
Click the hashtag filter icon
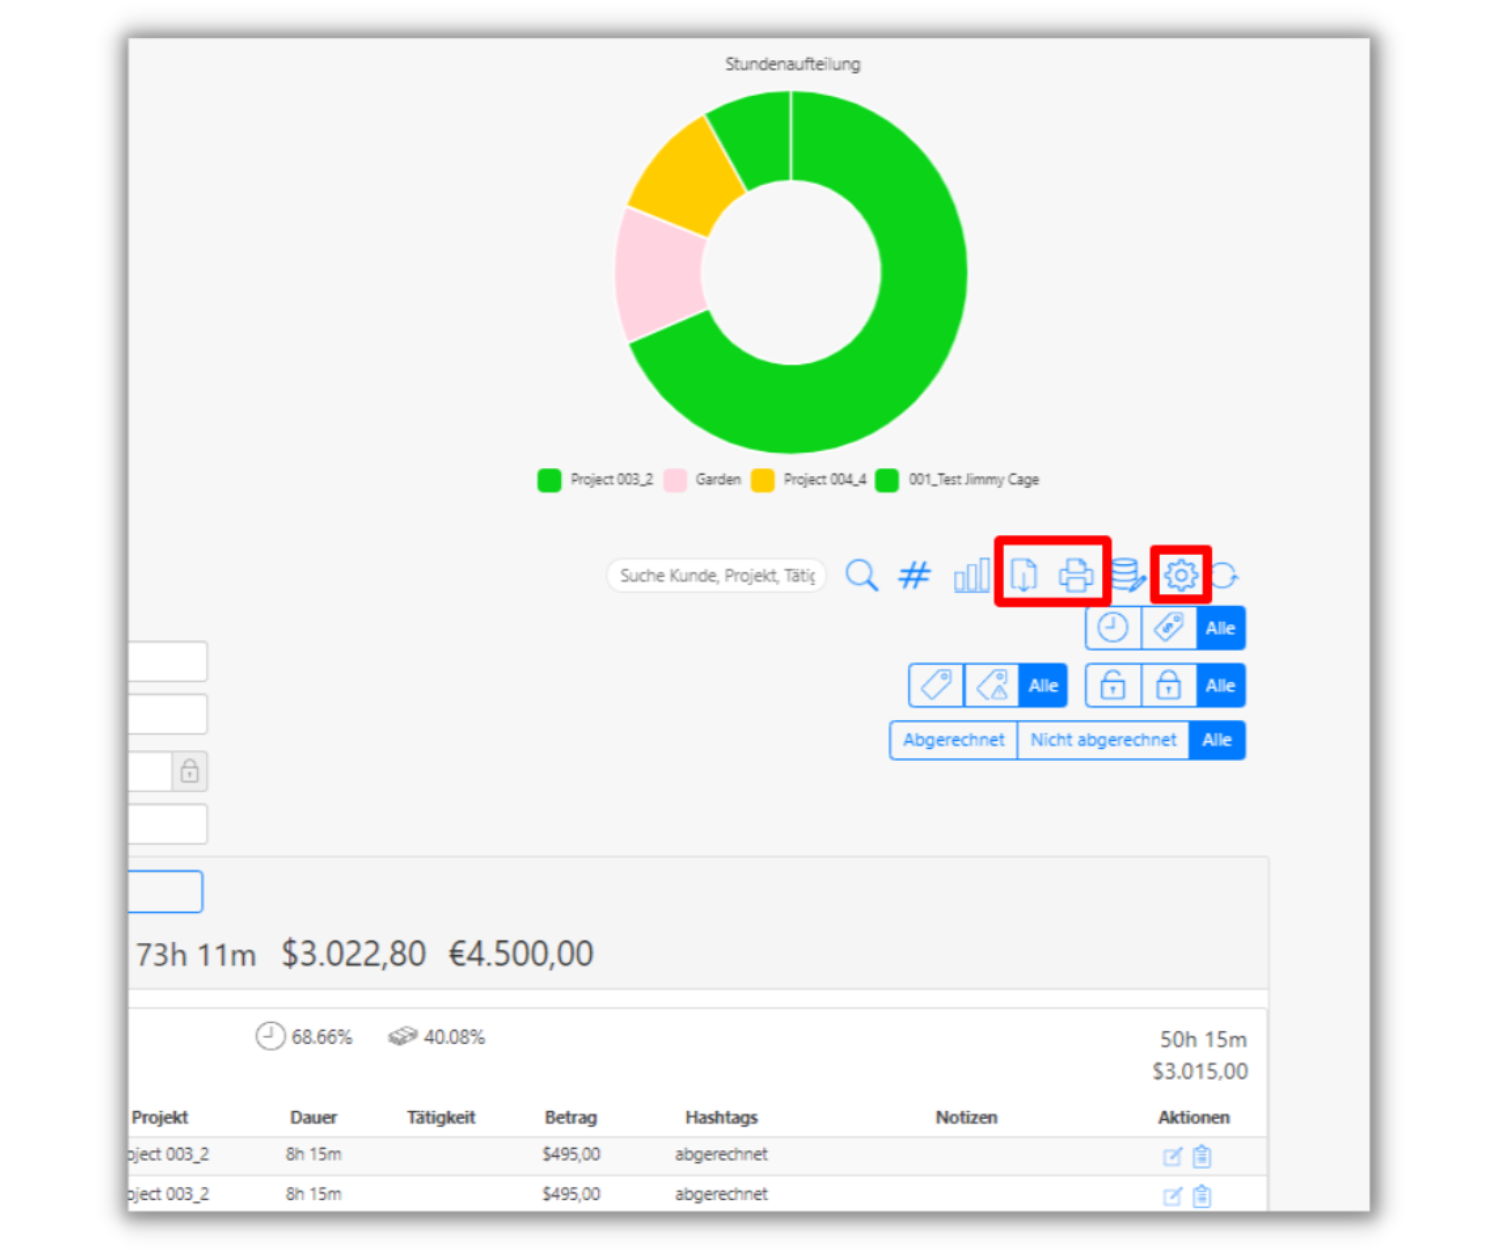click(x=914, y=575)
